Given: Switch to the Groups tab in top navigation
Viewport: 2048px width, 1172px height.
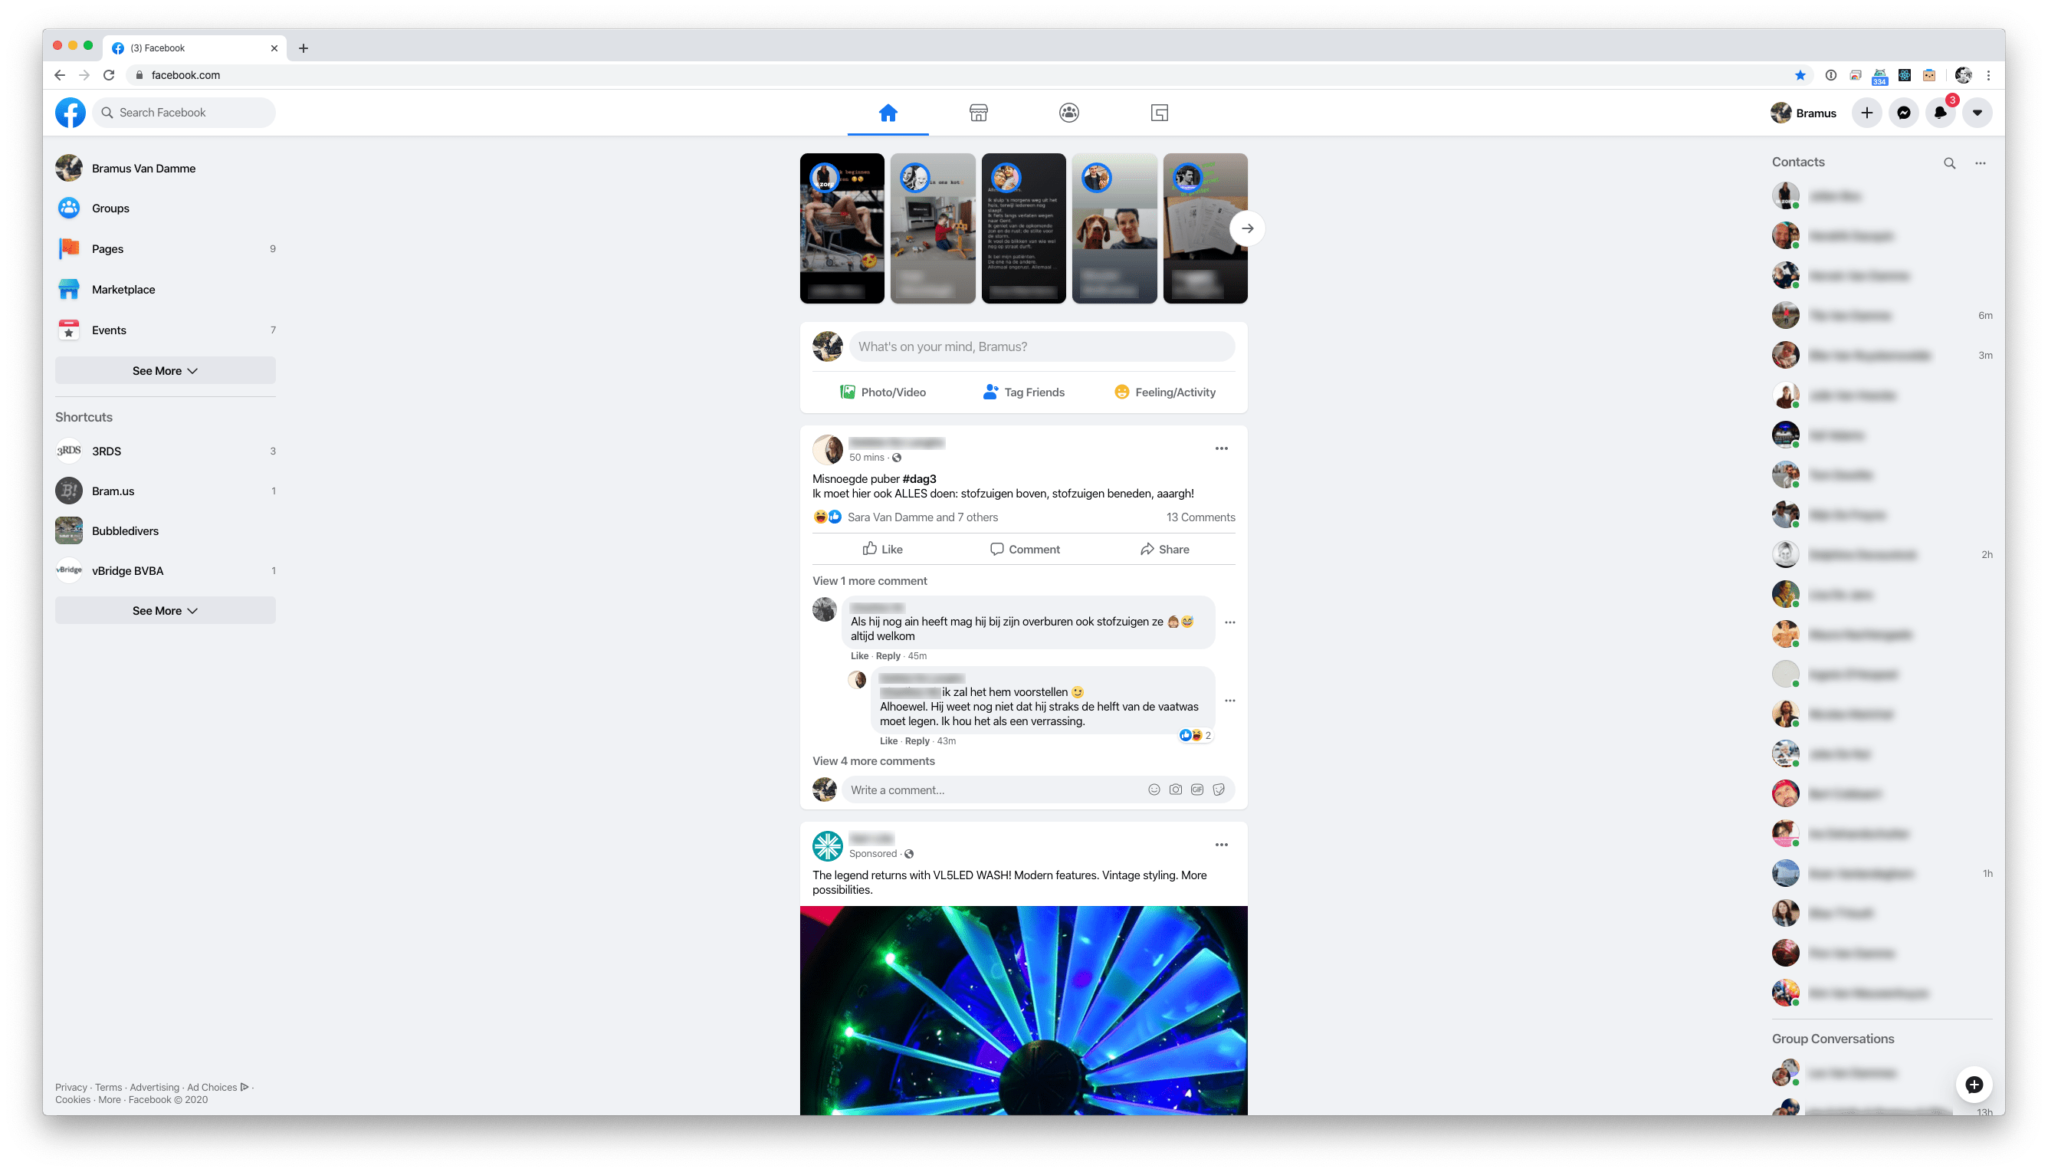Looking at the screenshot, I should pyautogui.click(x=1069, y=113).
